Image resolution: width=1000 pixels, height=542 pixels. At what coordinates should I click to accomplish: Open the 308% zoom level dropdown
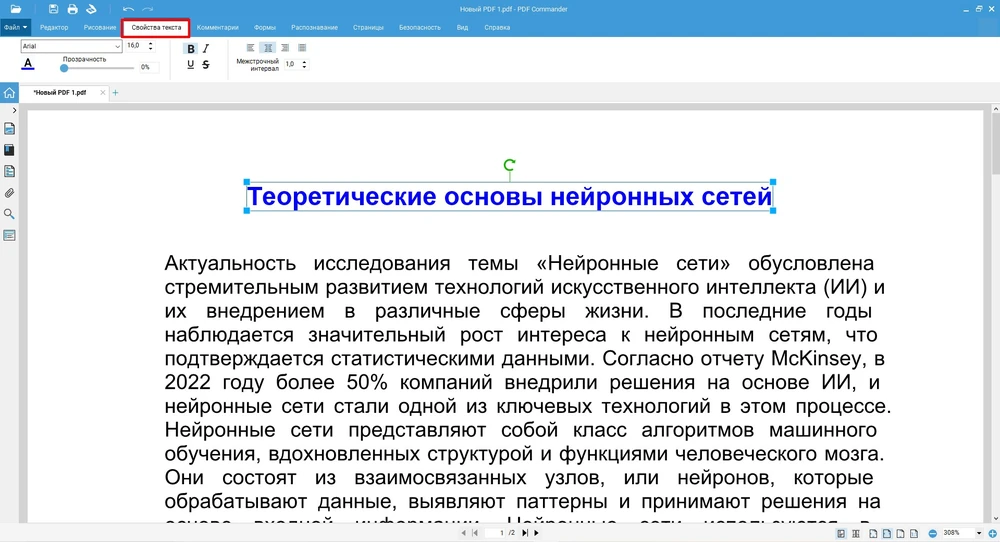tap(978, 533)
